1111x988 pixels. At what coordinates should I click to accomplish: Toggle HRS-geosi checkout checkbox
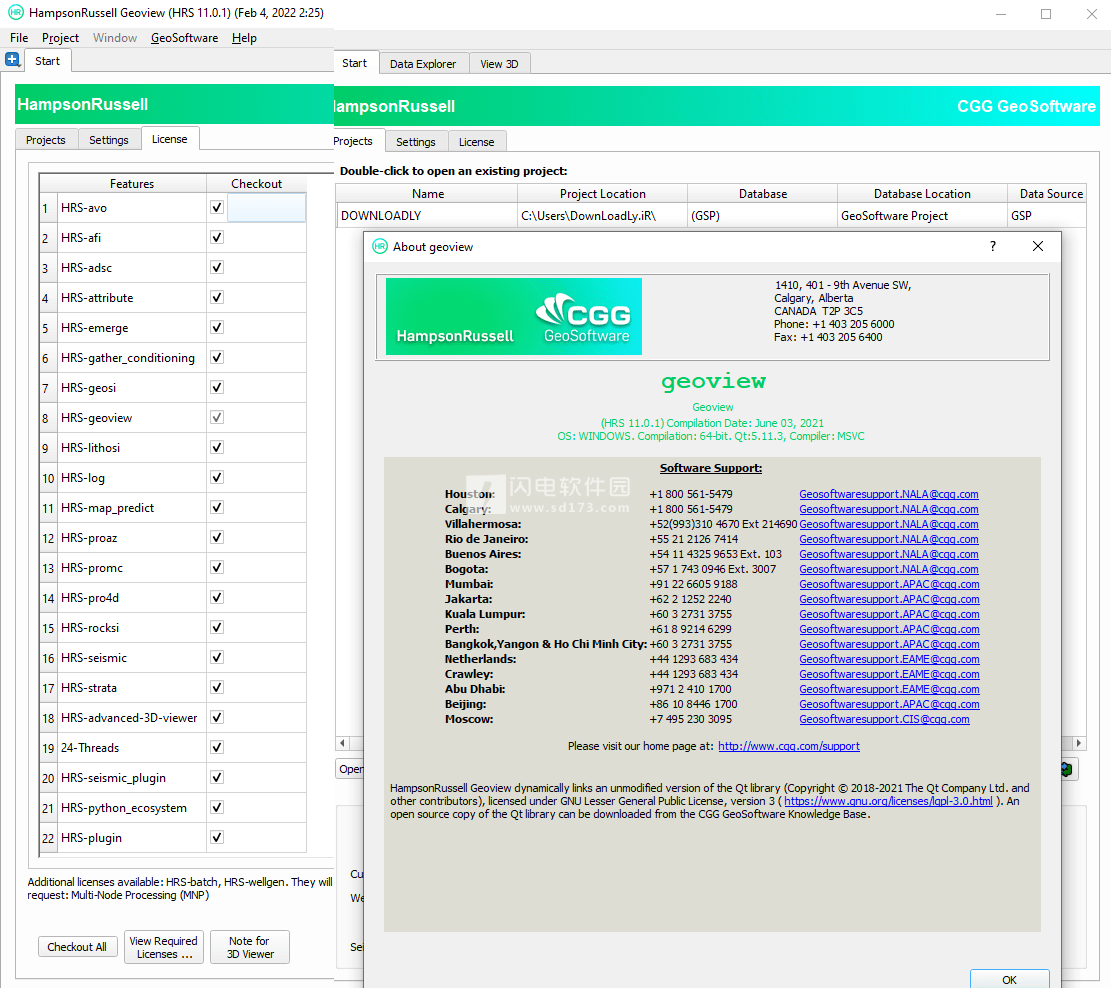pyautogui.click(x=217, y=387)
